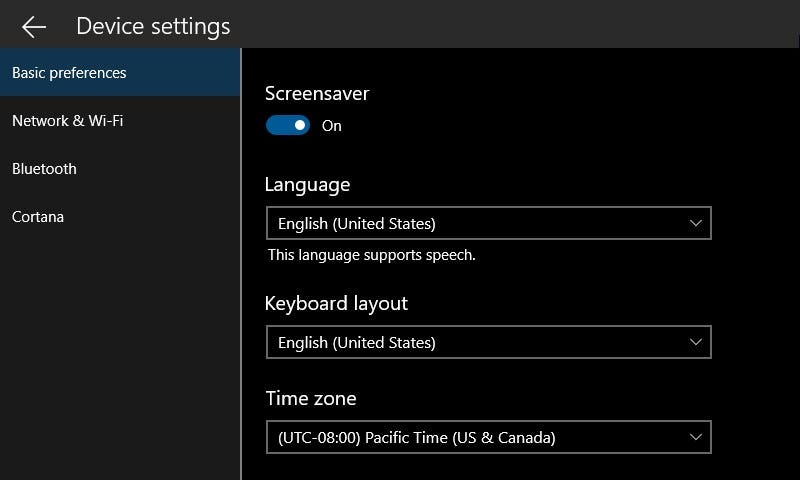Open Keyboard layout English (United States) box
Screen dimensions: 800x480
pos(489,342)
